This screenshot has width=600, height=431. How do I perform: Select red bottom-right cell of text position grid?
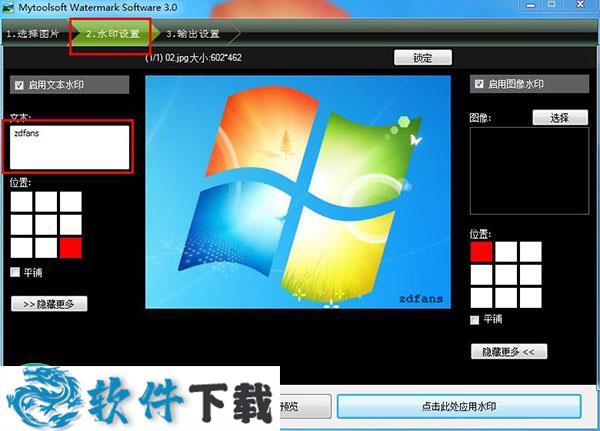pyautogui.click(x=70, y=247)
